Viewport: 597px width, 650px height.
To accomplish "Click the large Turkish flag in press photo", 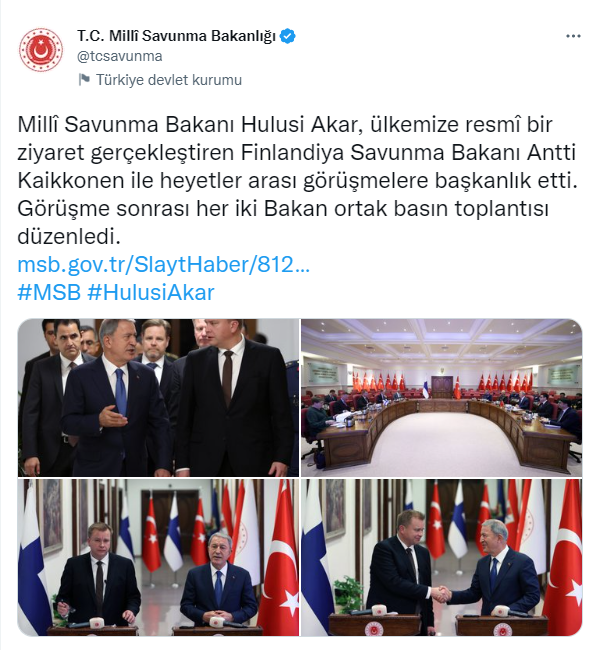I will click(x=282, y=558).
